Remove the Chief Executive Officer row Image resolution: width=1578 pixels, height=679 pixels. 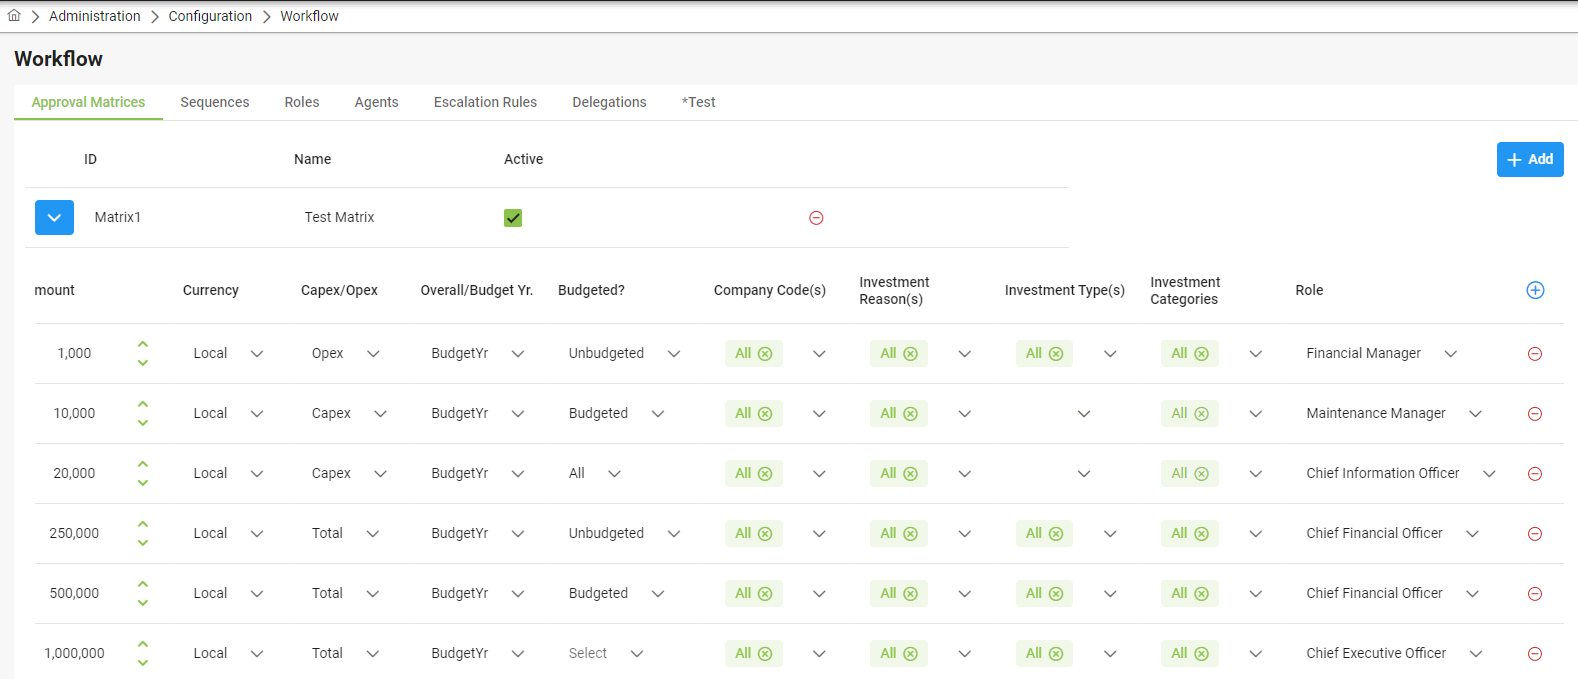tap(1534, 654)
